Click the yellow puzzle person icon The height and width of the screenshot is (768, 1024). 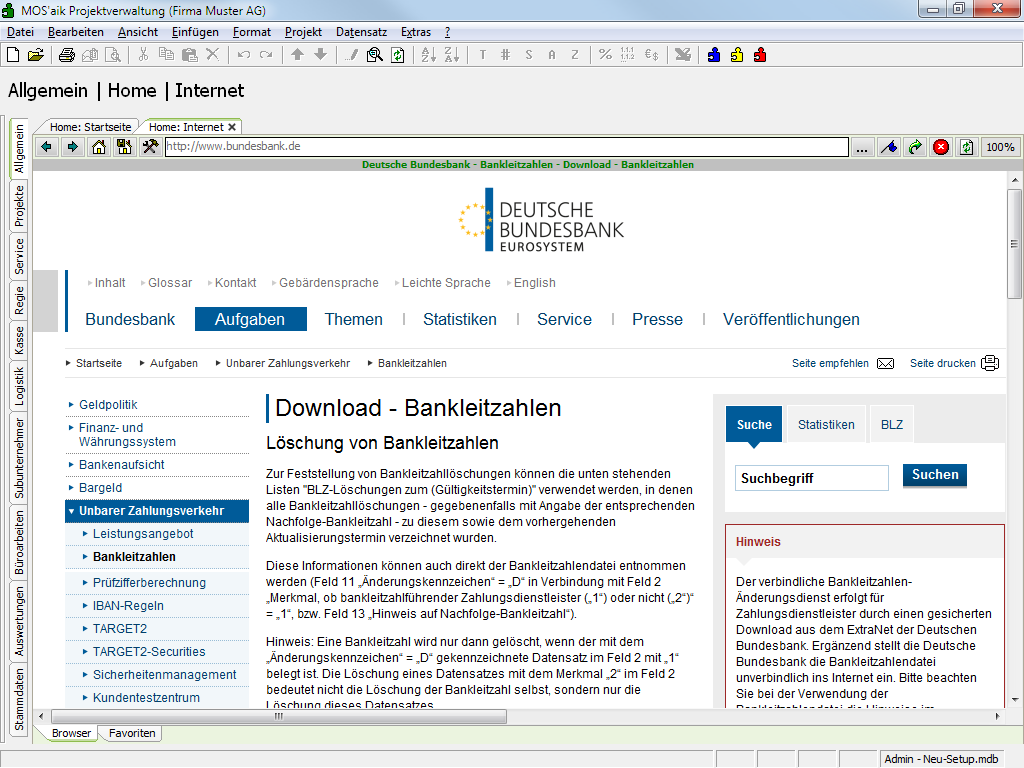click(x=737, y=55)
